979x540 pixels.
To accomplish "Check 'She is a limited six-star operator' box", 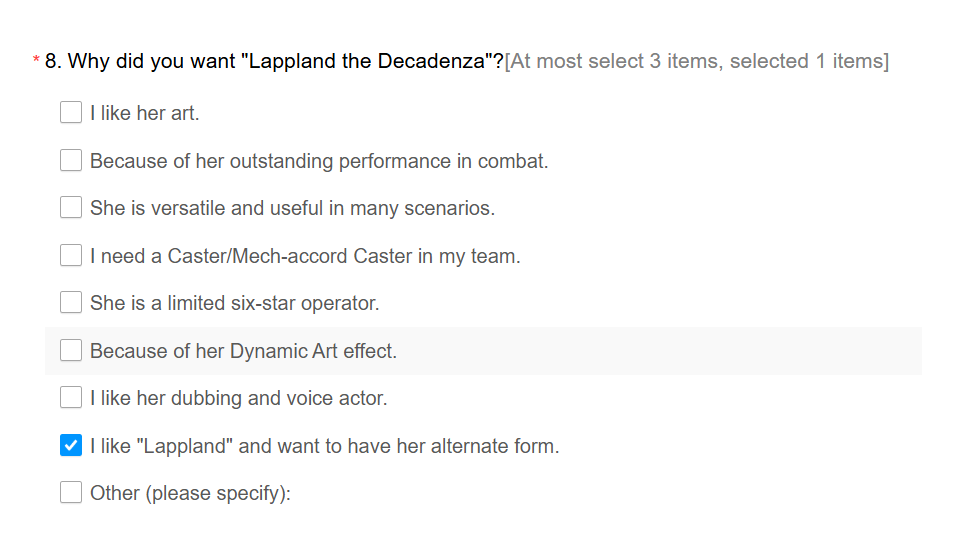I will click(x=71, y=302).
